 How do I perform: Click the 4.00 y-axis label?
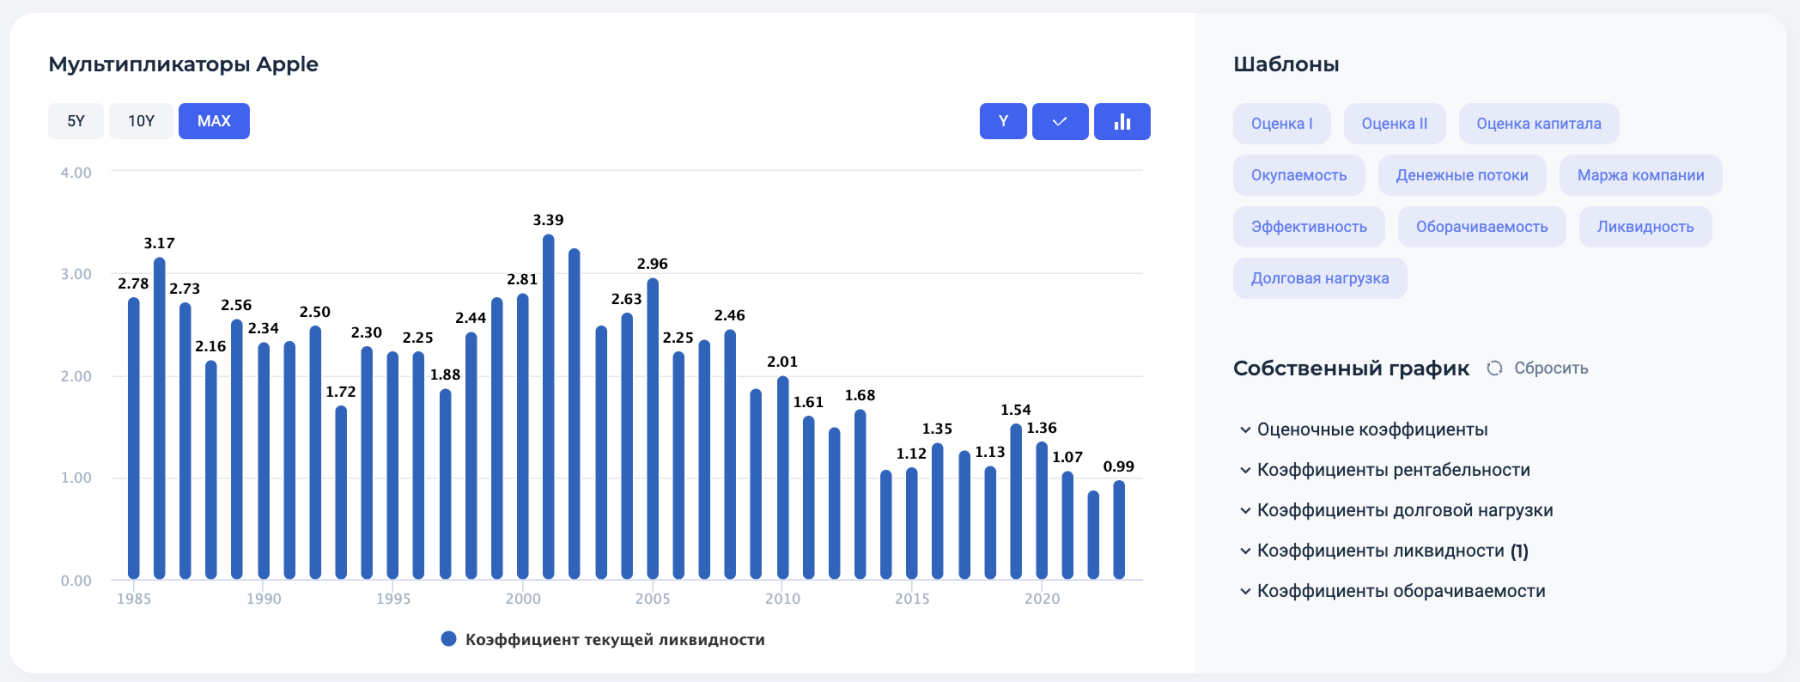tap(76, 173)
